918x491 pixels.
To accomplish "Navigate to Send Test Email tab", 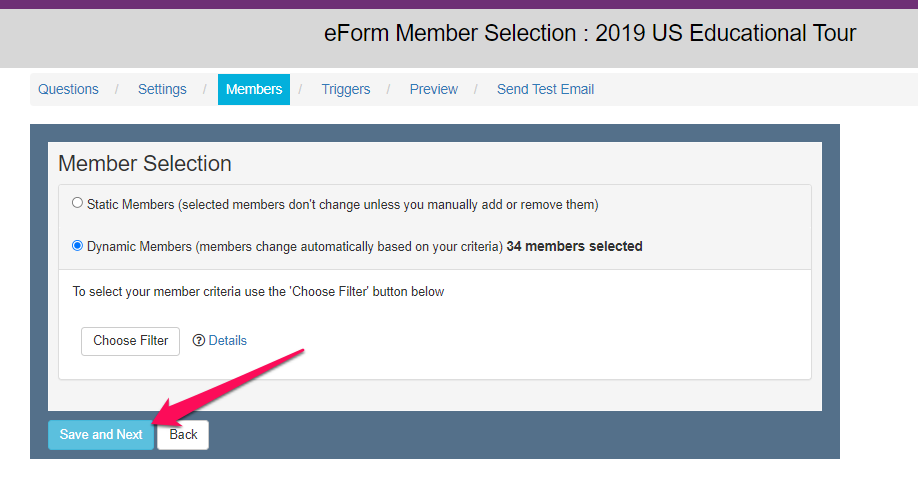I will (x=545, y=89).
